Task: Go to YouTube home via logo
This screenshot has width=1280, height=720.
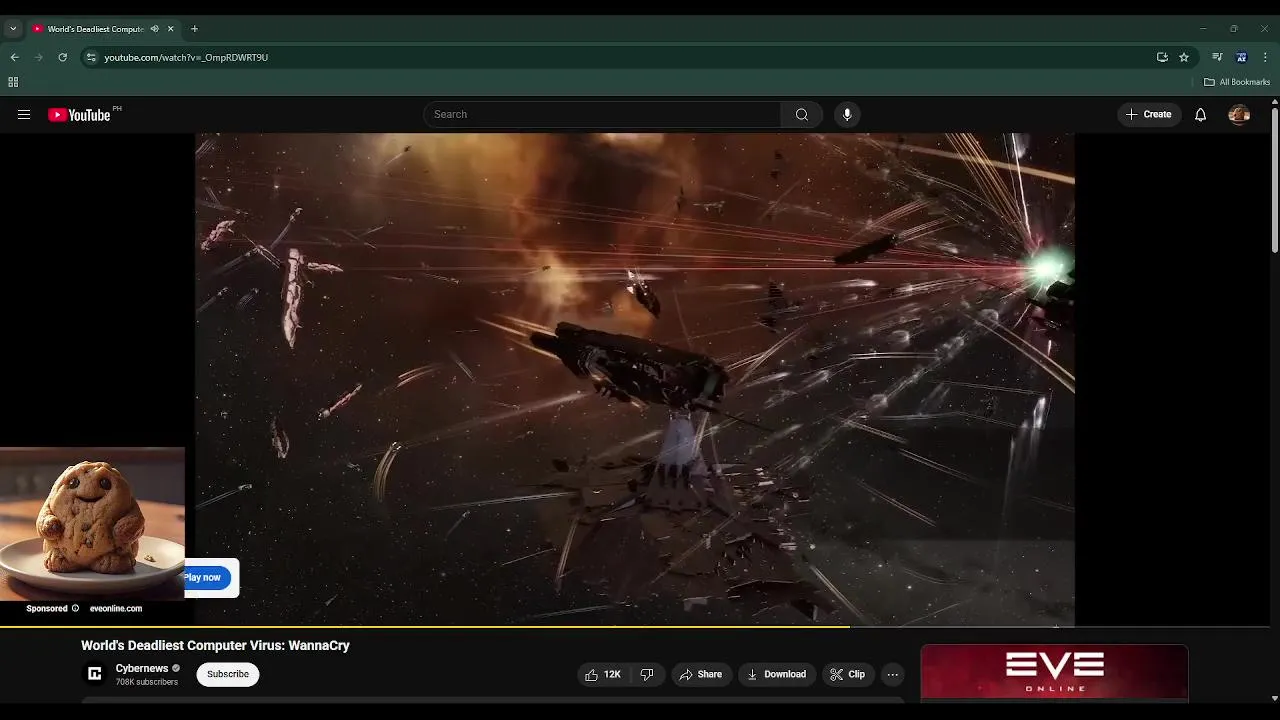Action: tap(79, 115)
